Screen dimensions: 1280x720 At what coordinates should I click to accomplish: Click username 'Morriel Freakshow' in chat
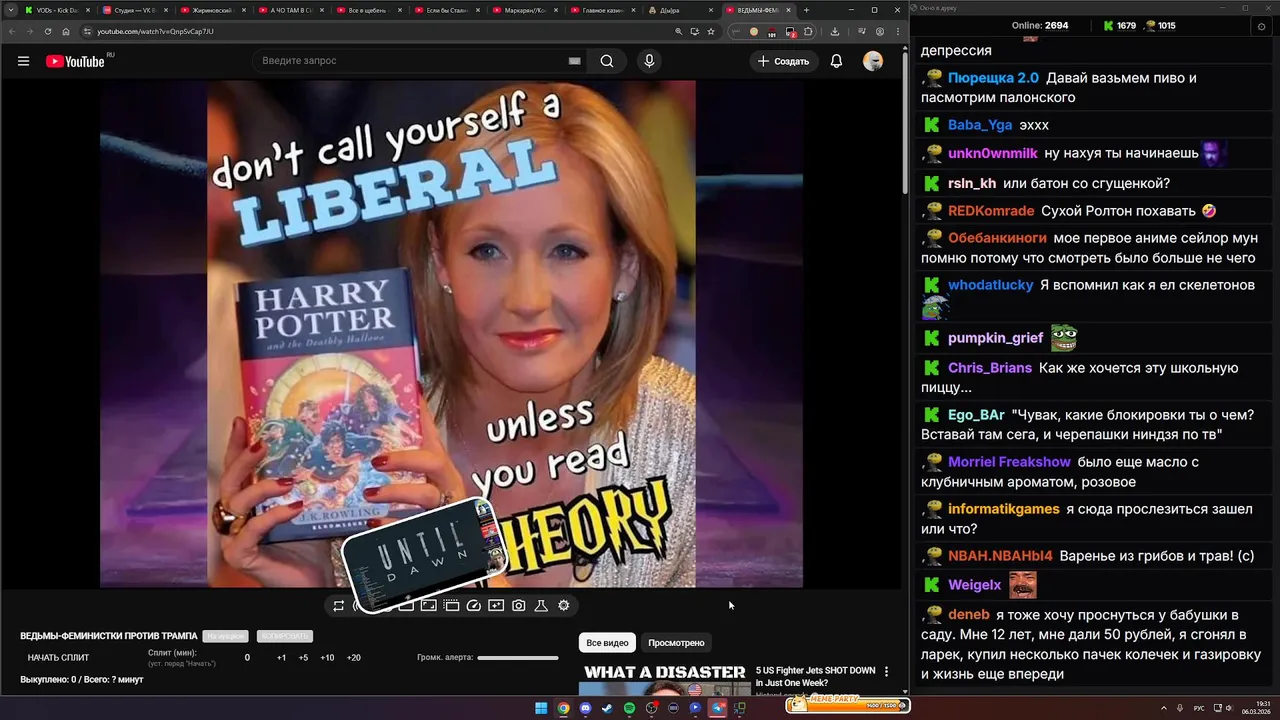(x=1009, y=462)
